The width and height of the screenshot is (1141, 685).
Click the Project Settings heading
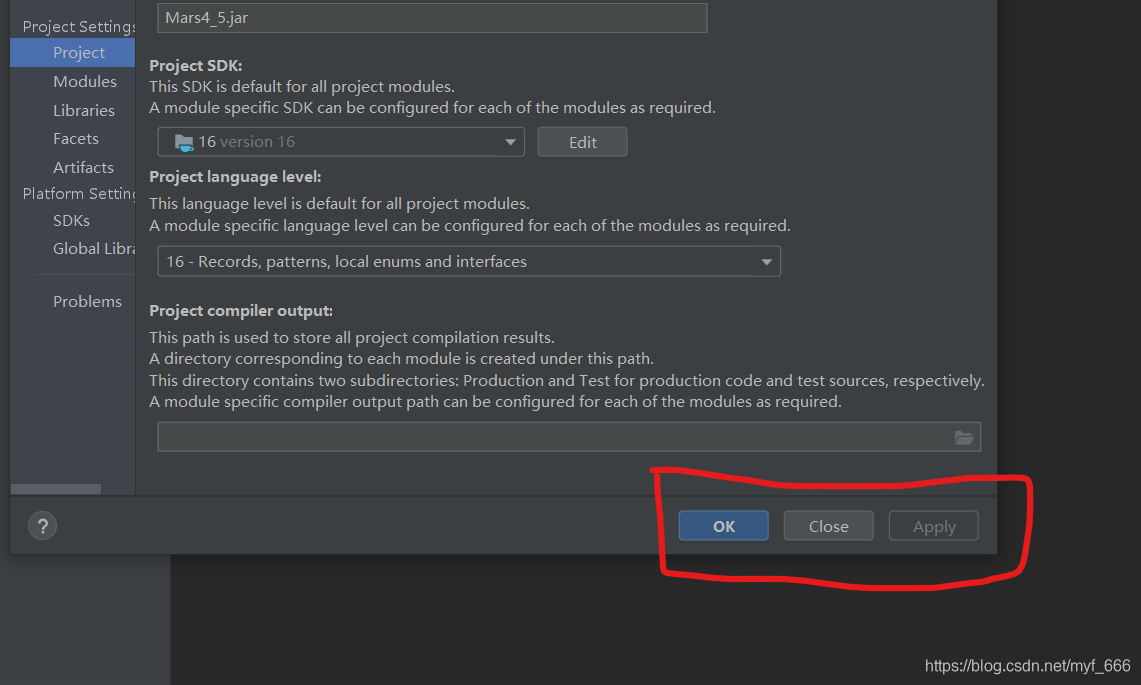click(x=79, y=27)
